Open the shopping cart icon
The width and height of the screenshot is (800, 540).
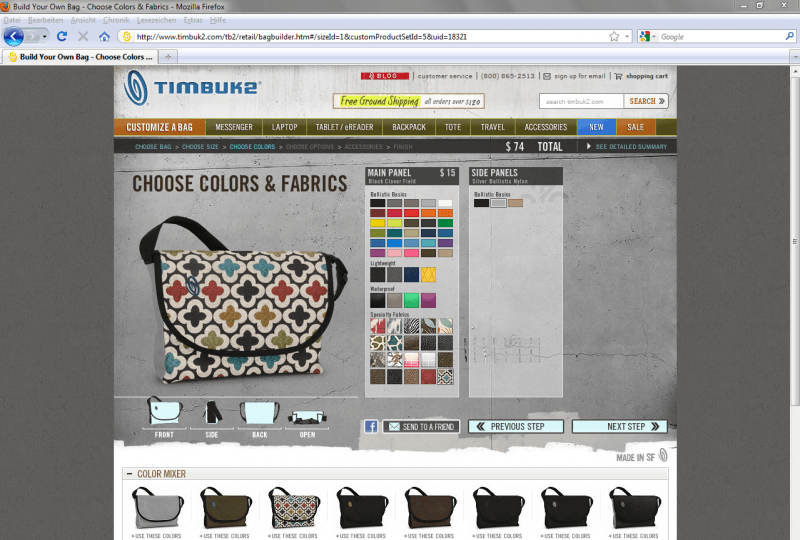pyautogui.click(x=618, y=77)
